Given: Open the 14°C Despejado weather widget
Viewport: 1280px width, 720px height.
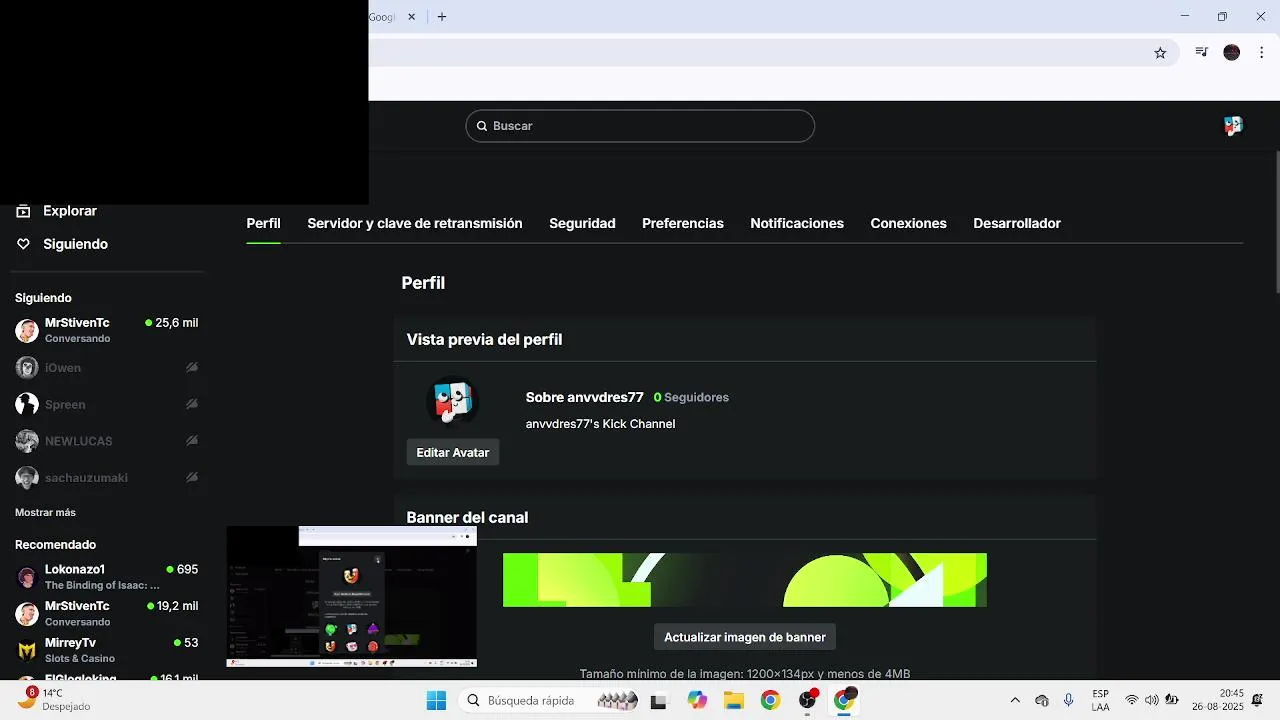Looking at the screenshot, I should click(55, 699).
